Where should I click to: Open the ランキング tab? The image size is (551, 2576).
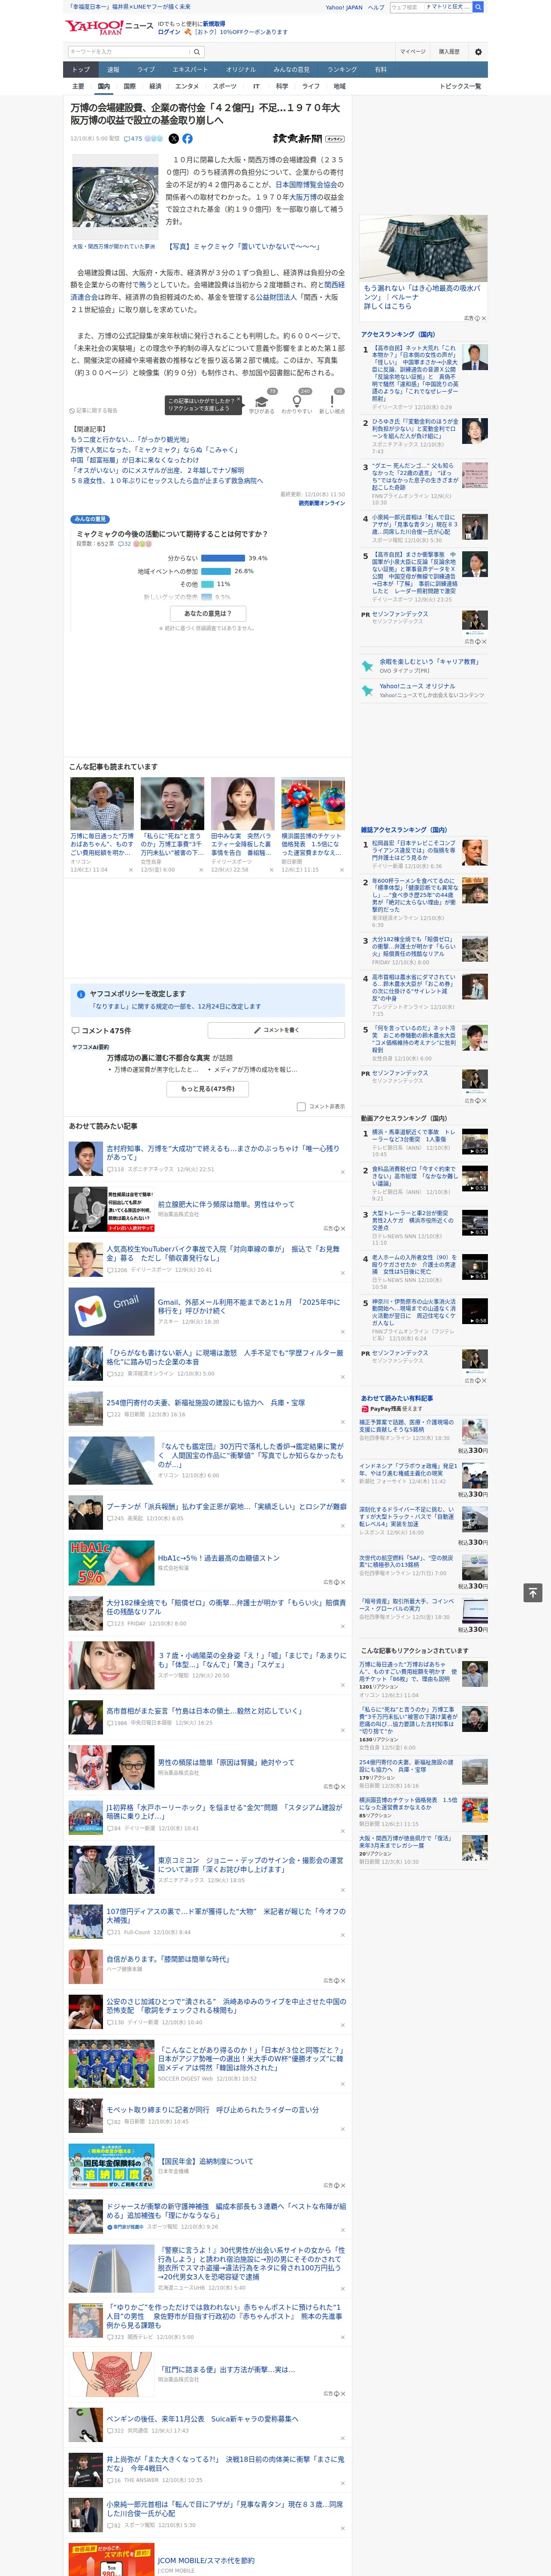point(342,70)
